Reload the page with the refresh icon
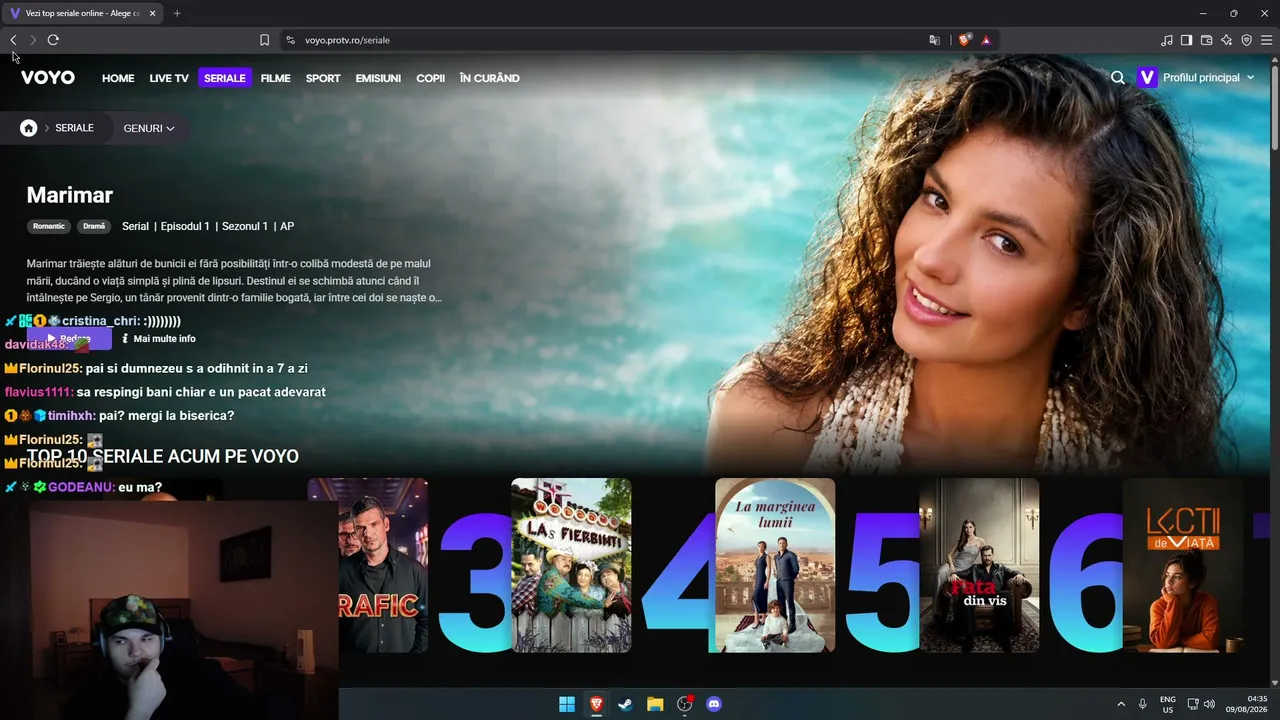1280x720 pixels. click(53, 40)
